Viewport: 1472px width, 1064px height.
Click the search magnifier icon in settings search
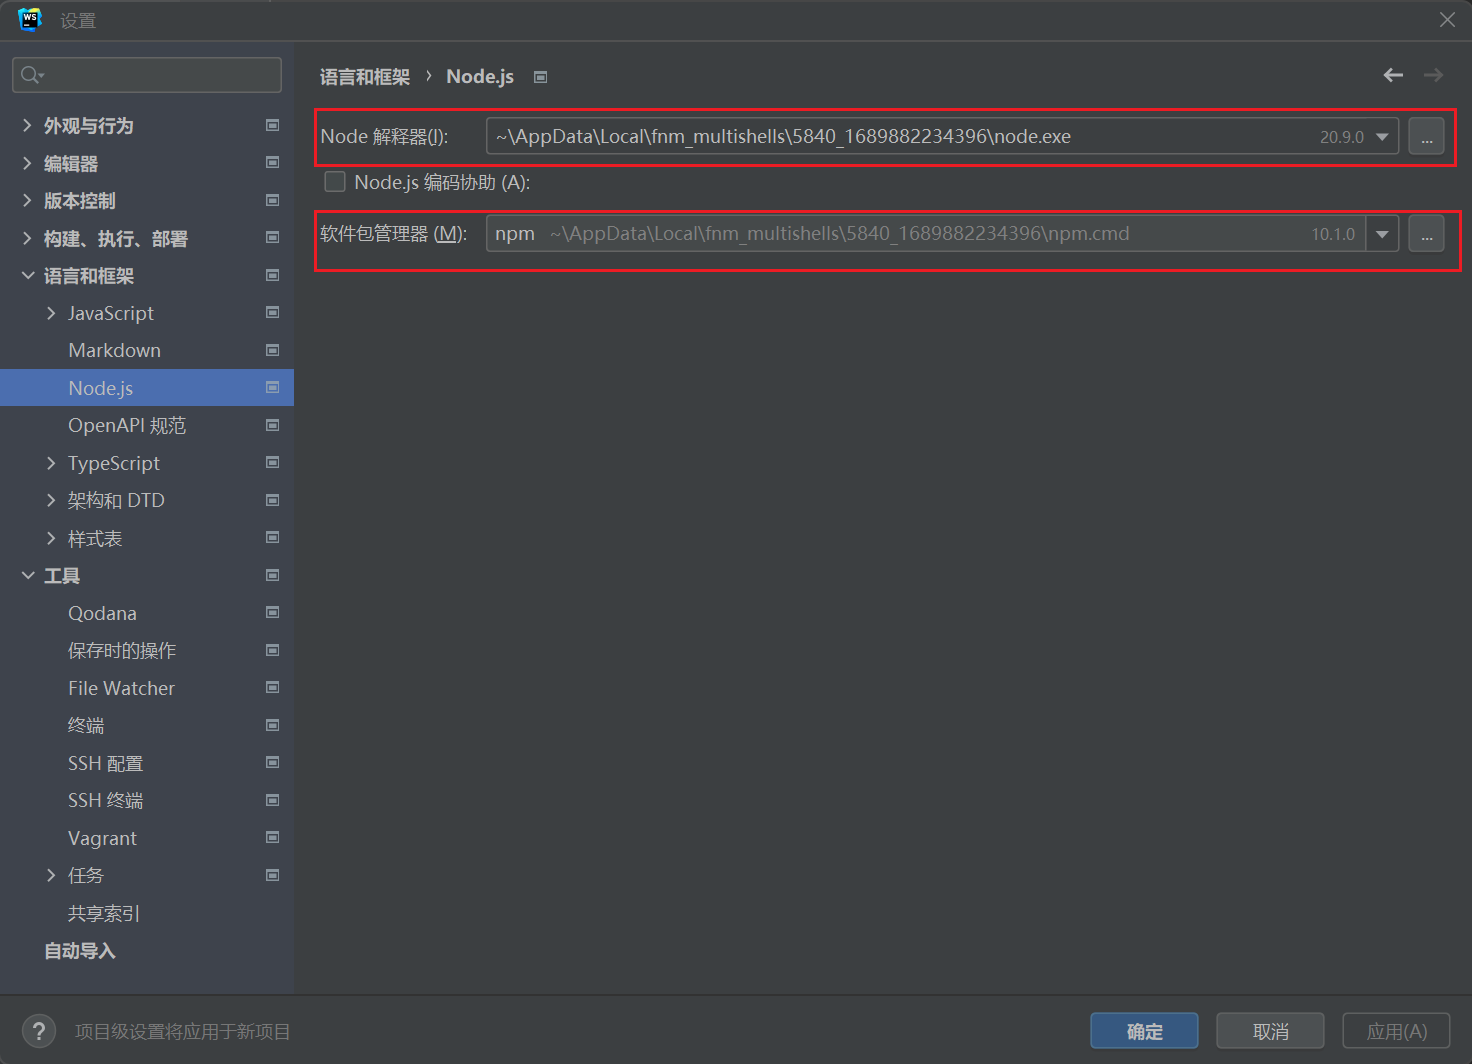point(30,75)
